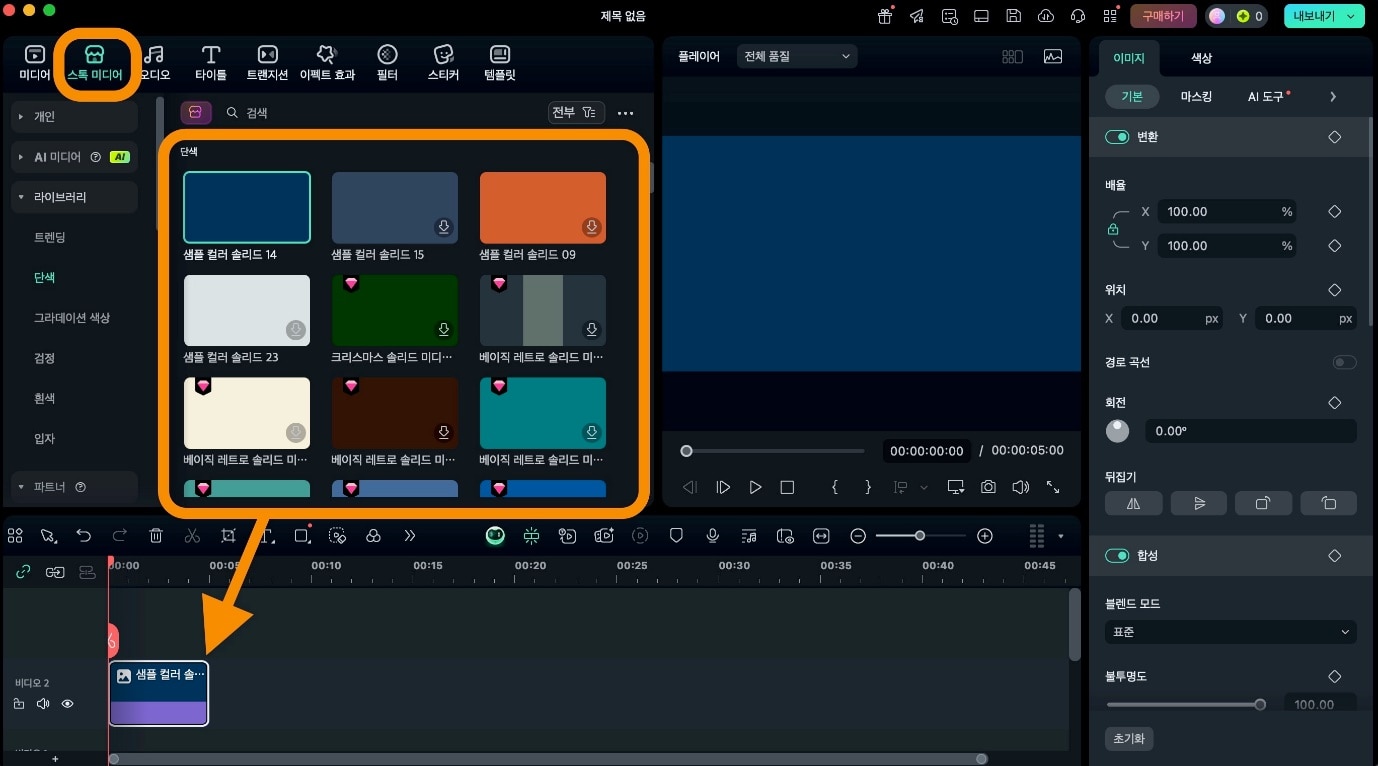Collapse the 라이브러리 sidebar section
Image resolution: width=1378 pixels, height=766 pixels.
(x=74, y=197)
